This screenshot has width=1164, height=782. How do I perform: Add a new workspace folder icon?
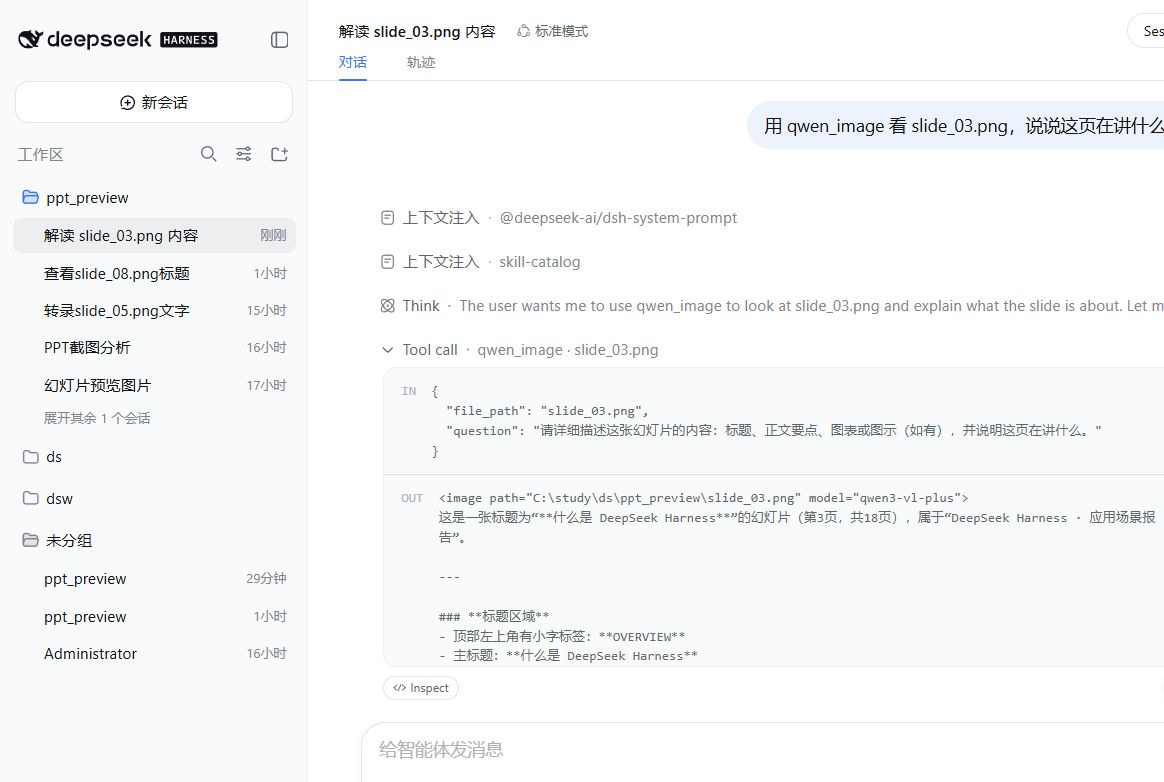[279, 154]
